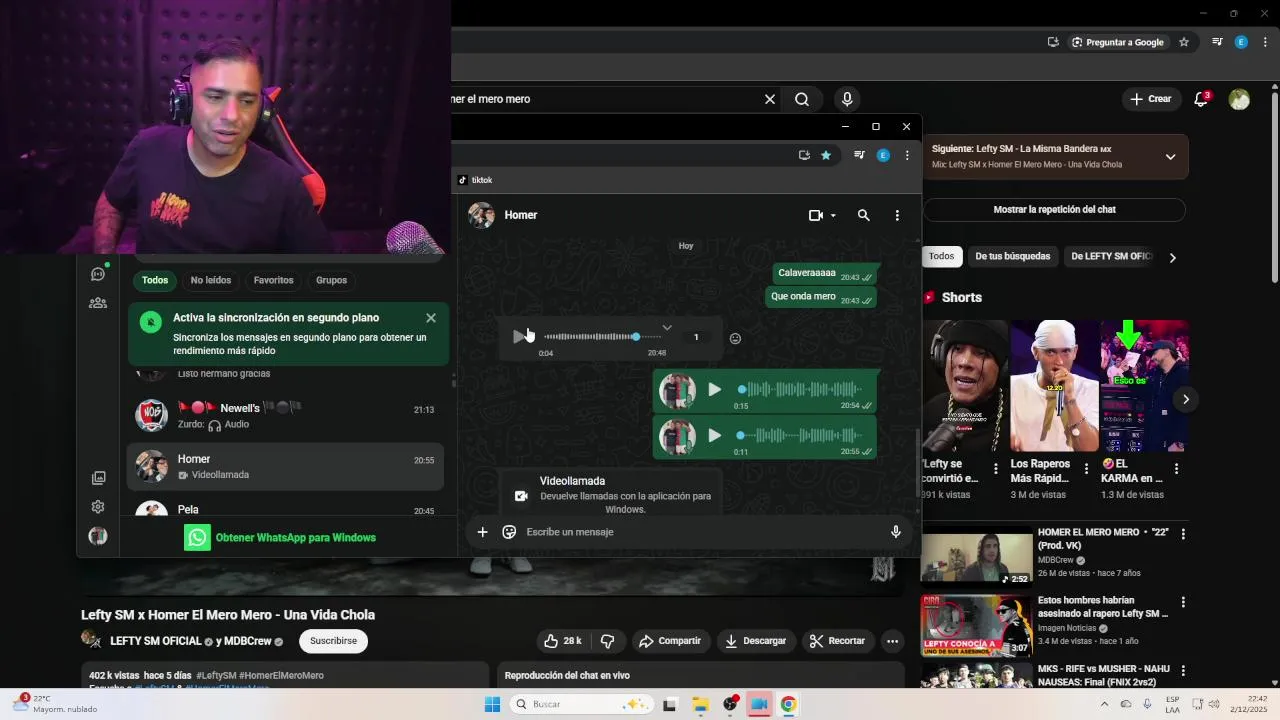Click Descargar under the video
The width and height of the screenshot is (1280, 720).
point(756,641)
